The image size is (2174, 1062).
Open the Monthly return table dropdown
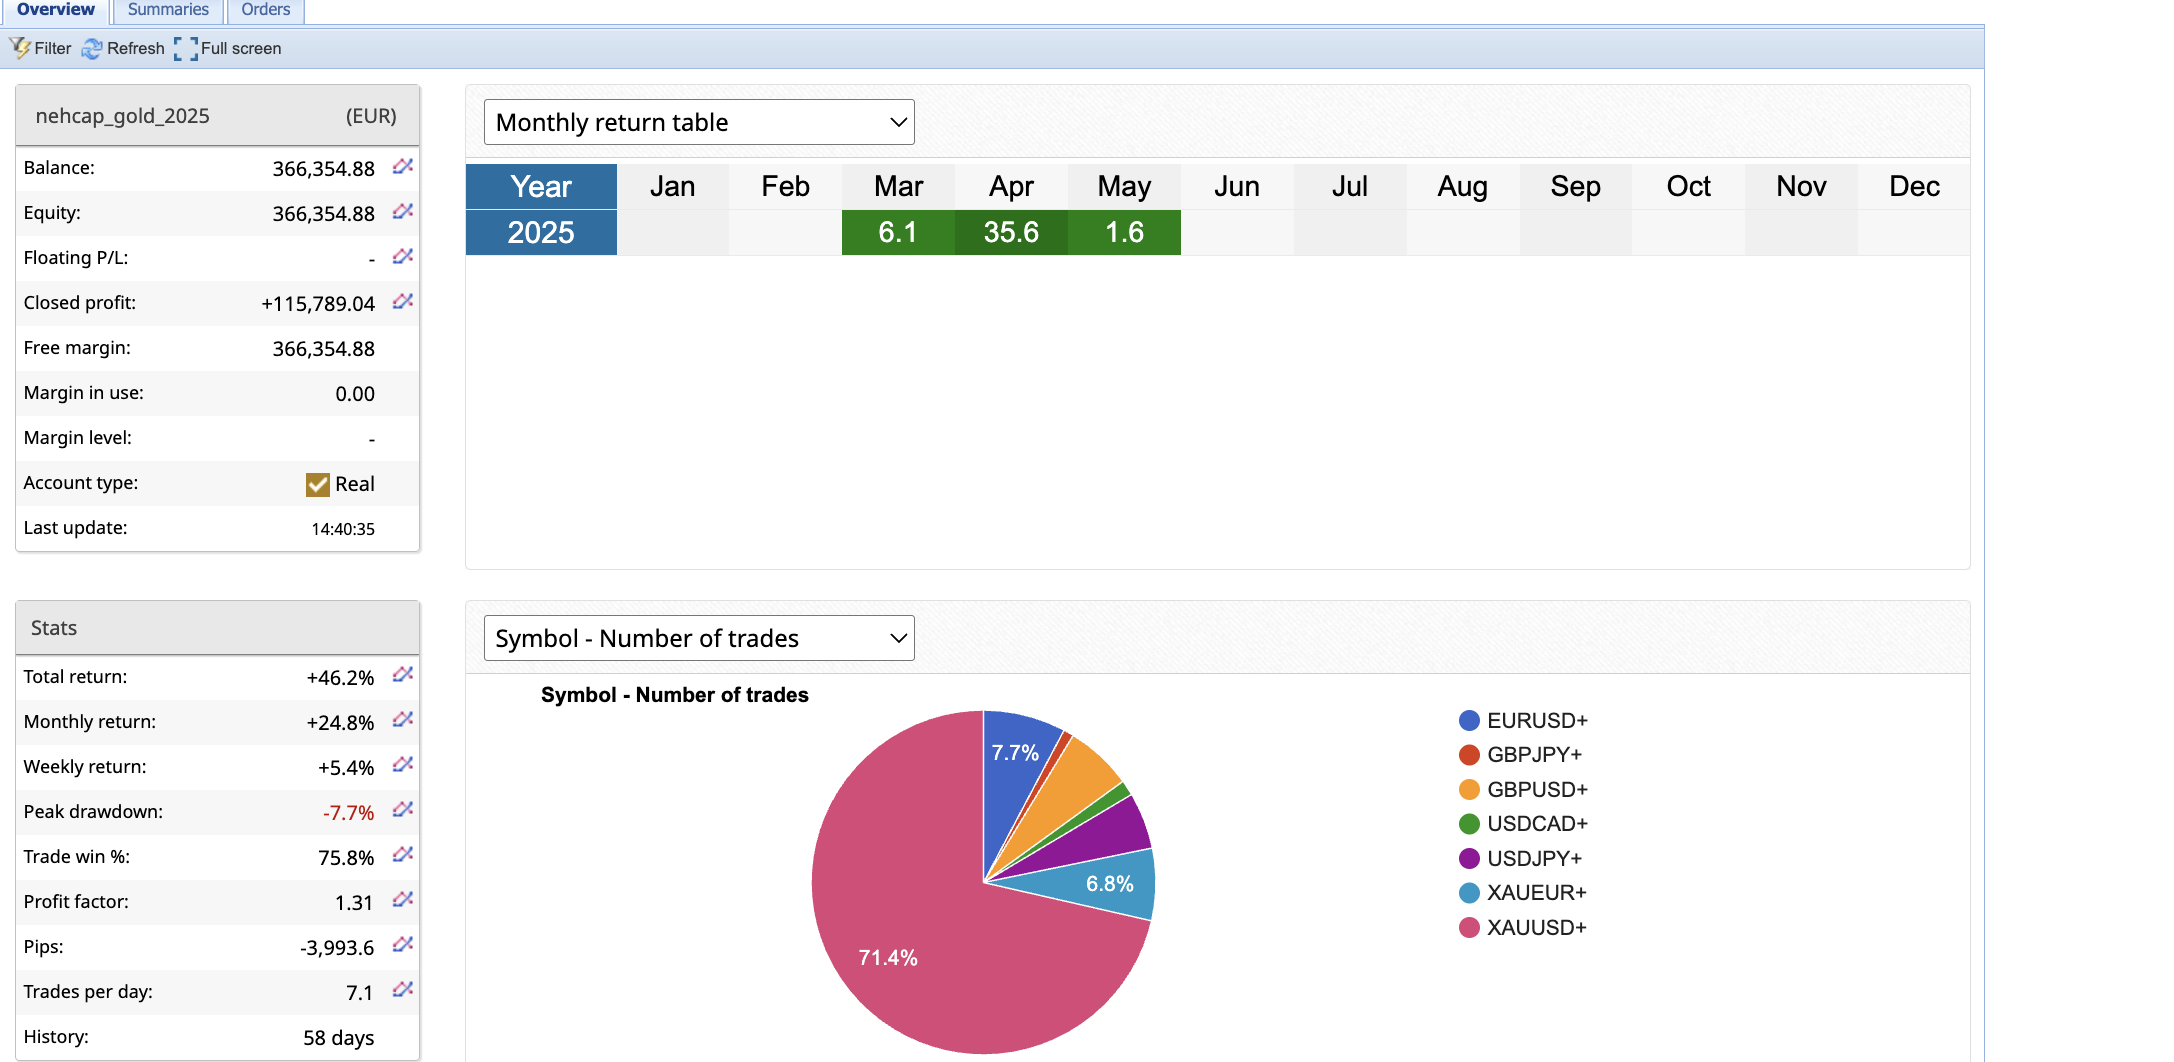[x=699, y=122]
